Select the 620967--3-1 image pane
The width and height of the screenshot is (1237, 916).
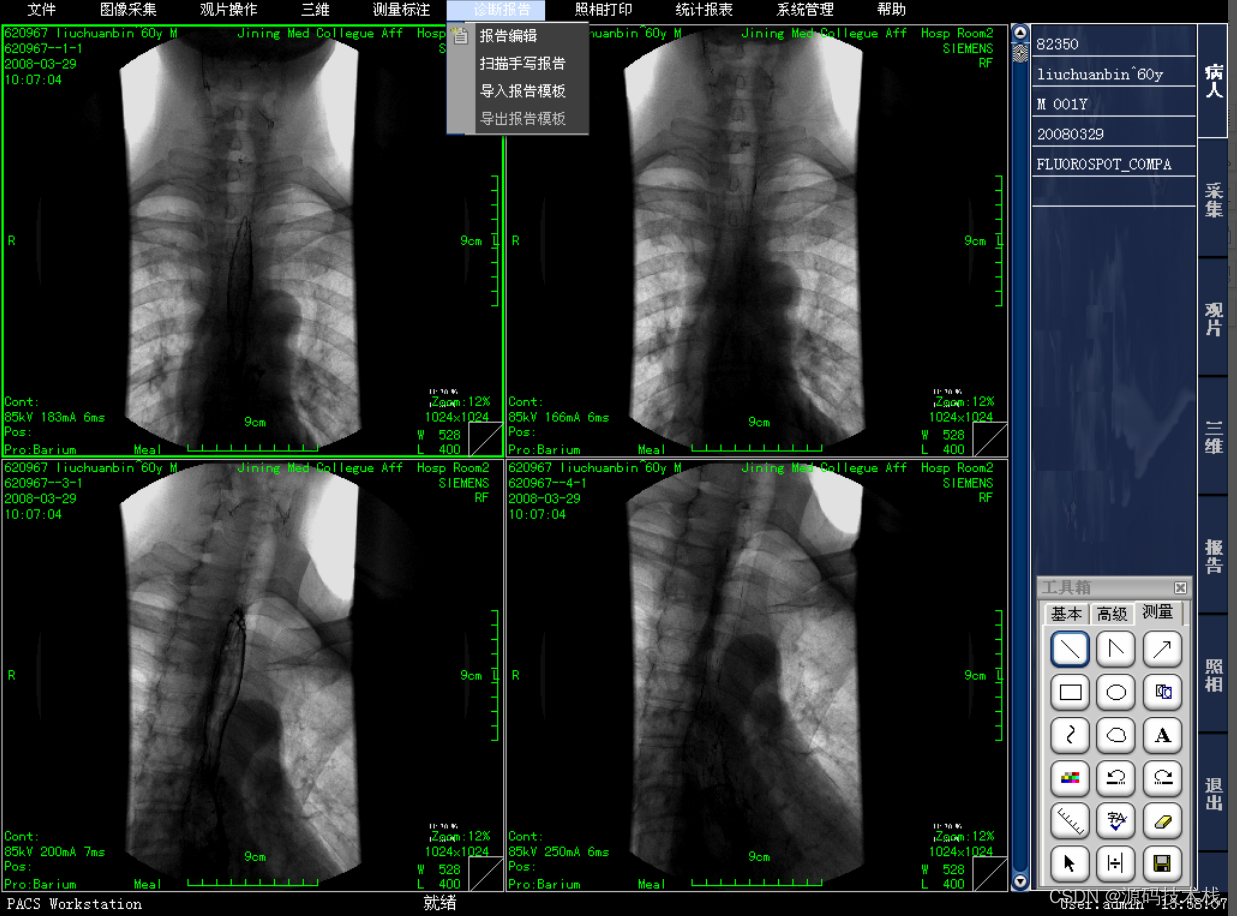(x=252, y=675)
